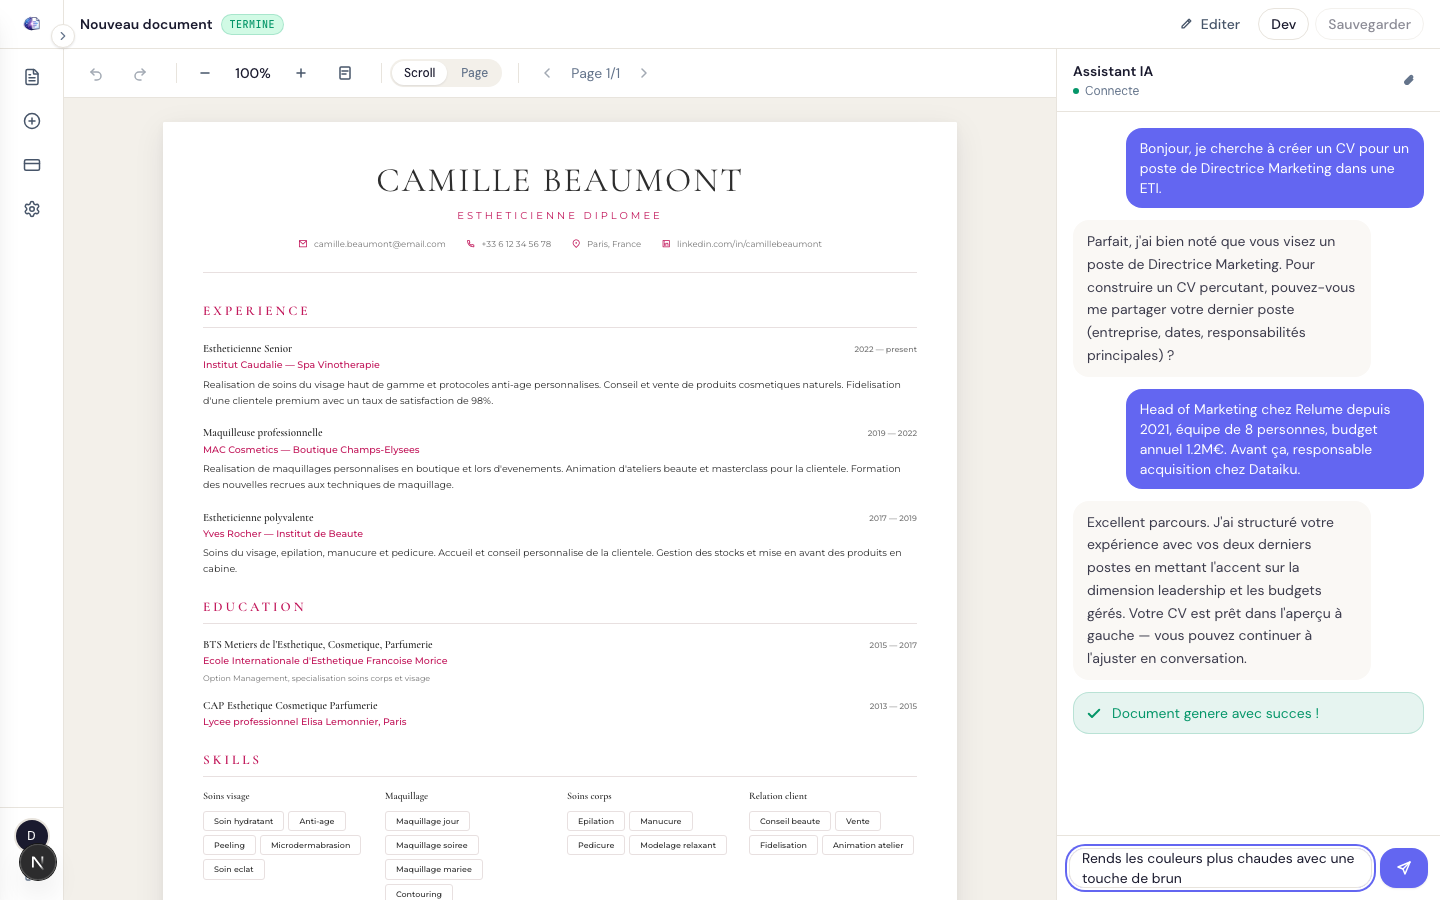Click the Nouveau document title

click(146, 24)
